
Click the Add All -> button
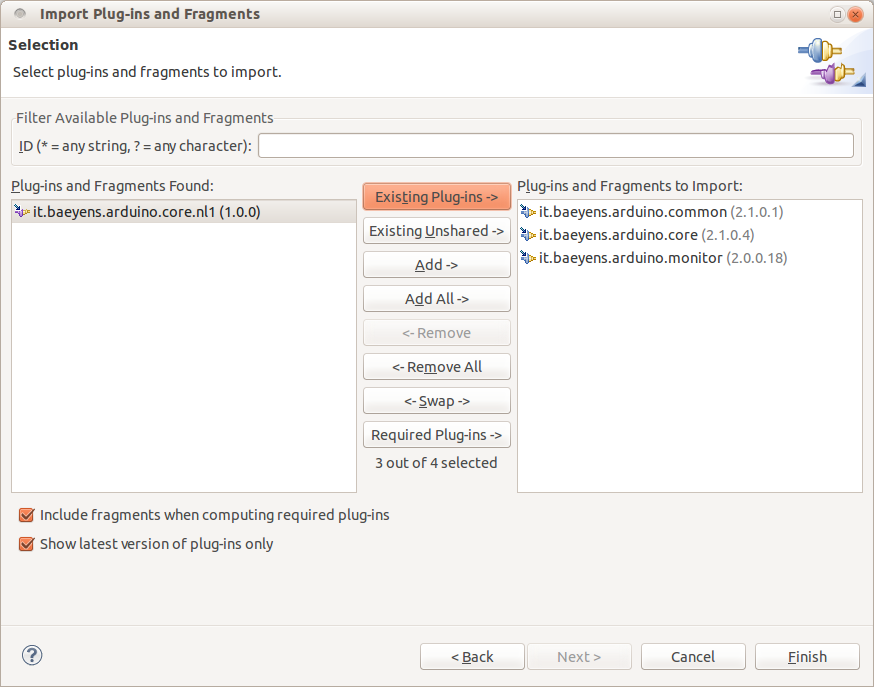tap(436, 299)
